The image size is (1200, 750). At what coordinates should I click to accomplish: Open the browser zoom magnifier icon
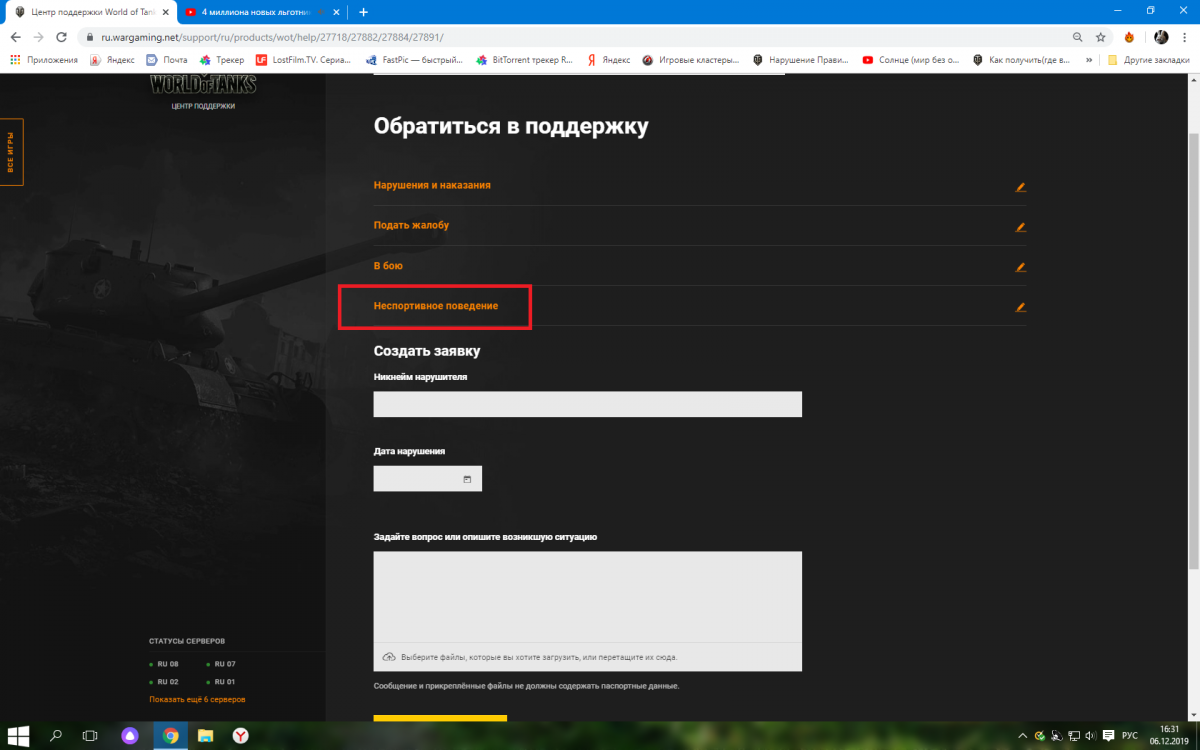click(x=1077, y=37)
